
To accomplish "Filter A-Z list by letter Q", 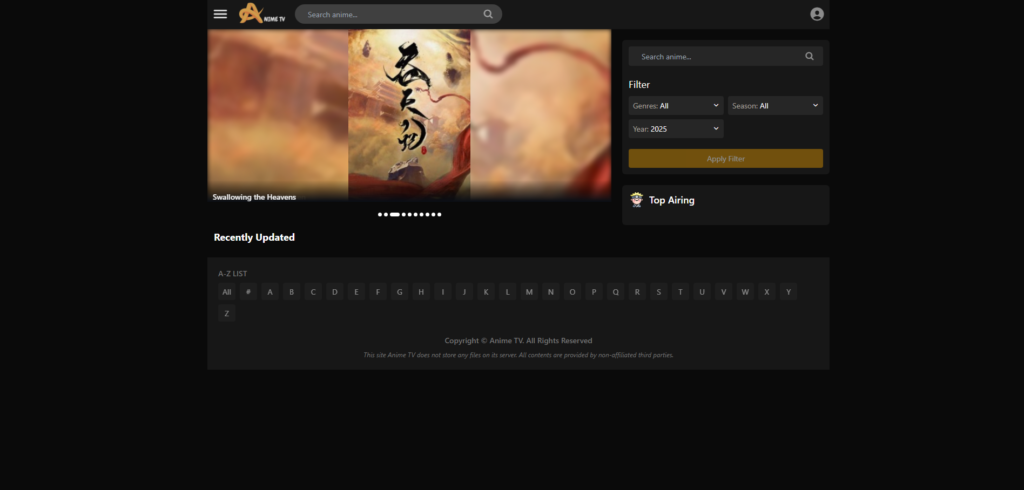I will pos(615,292).
